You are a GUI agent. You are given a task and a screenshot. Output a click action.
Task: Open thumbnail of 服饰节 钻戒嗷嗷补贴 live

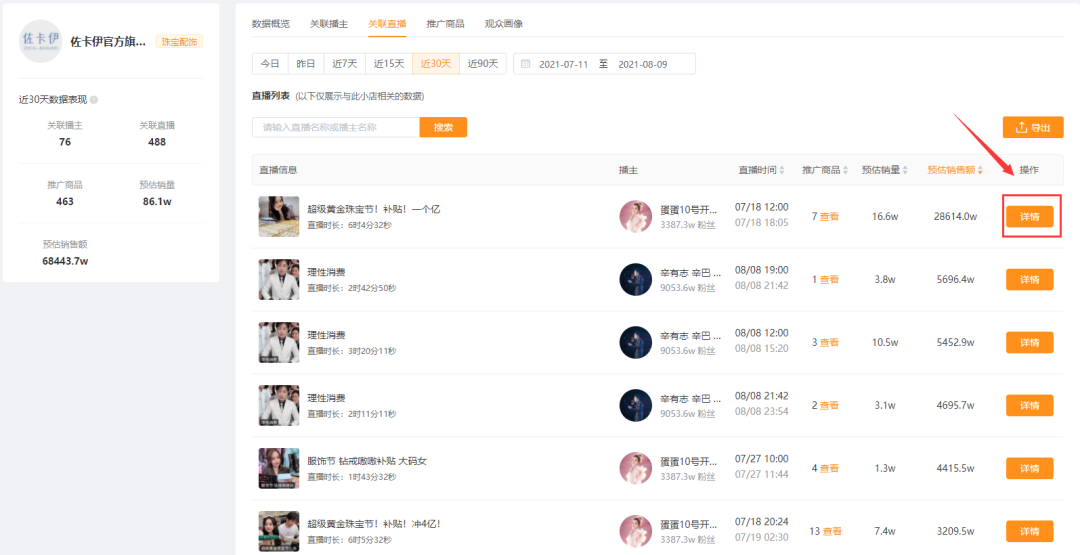pos(279,468)
